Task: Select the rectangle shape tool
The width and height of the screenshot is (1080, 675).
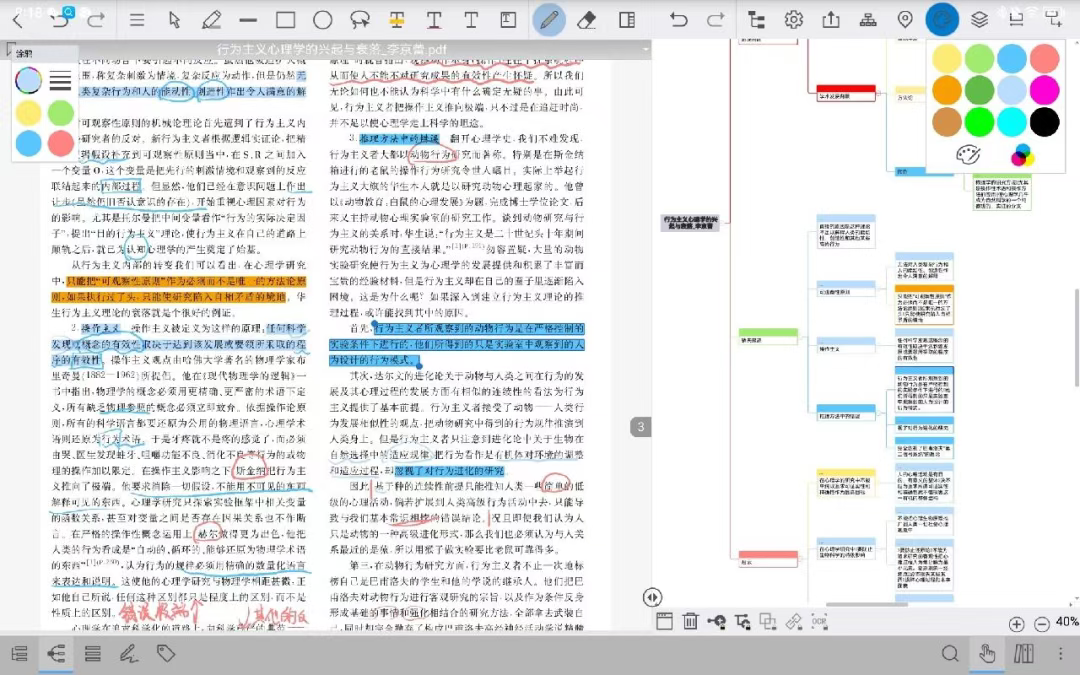Action: tap(286, 20)
